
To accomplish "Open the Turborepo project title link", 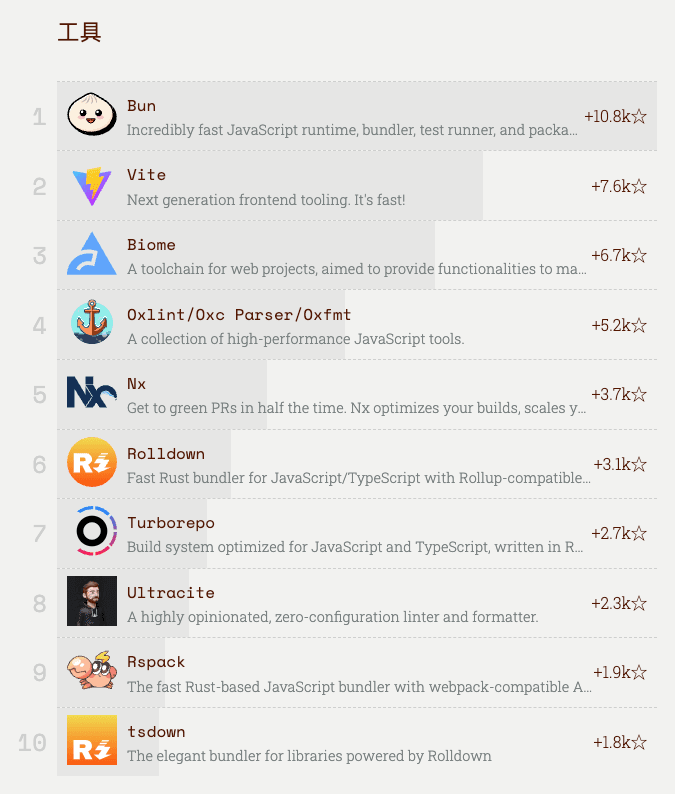I will pyautogui.click(x=171, y=523).
